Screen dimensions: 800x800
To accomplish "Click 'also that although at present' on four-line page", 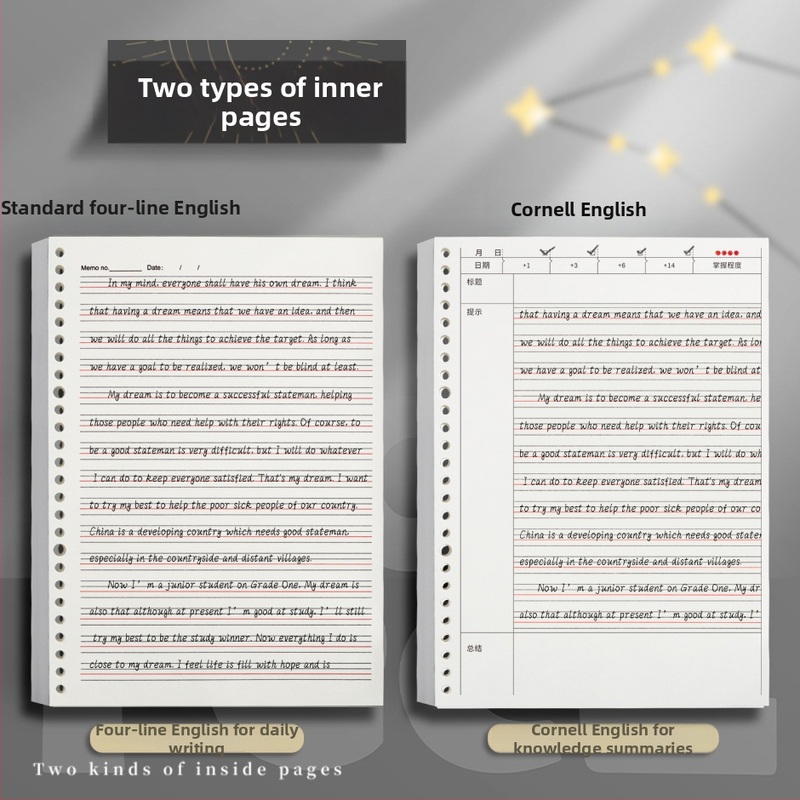I will [x=227, y=612].
